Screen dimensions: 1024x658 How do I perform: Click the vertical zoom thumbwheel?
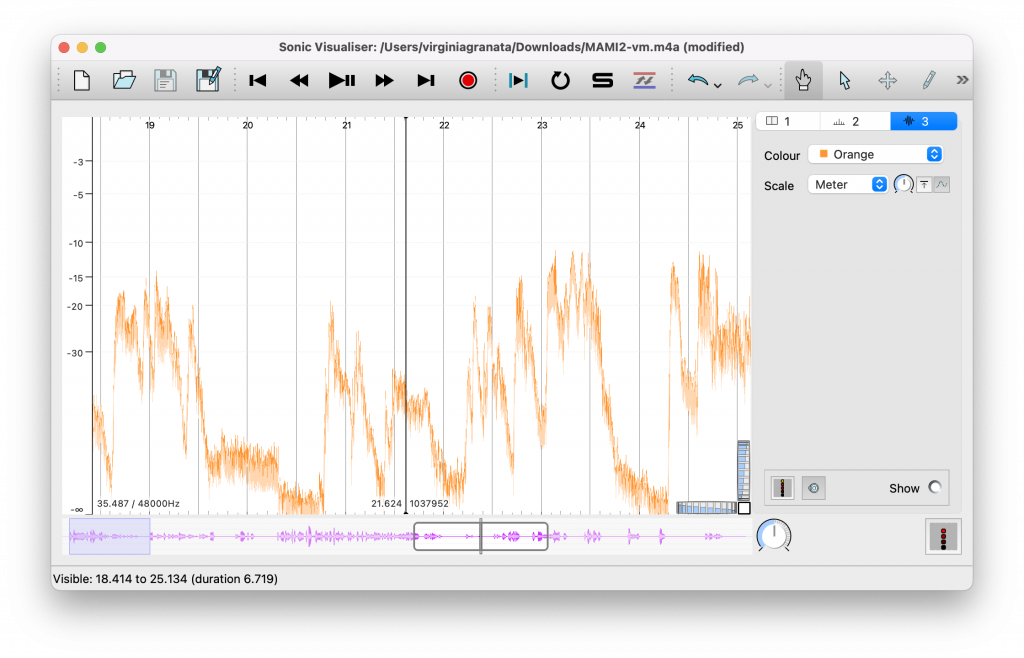[743, 470]
